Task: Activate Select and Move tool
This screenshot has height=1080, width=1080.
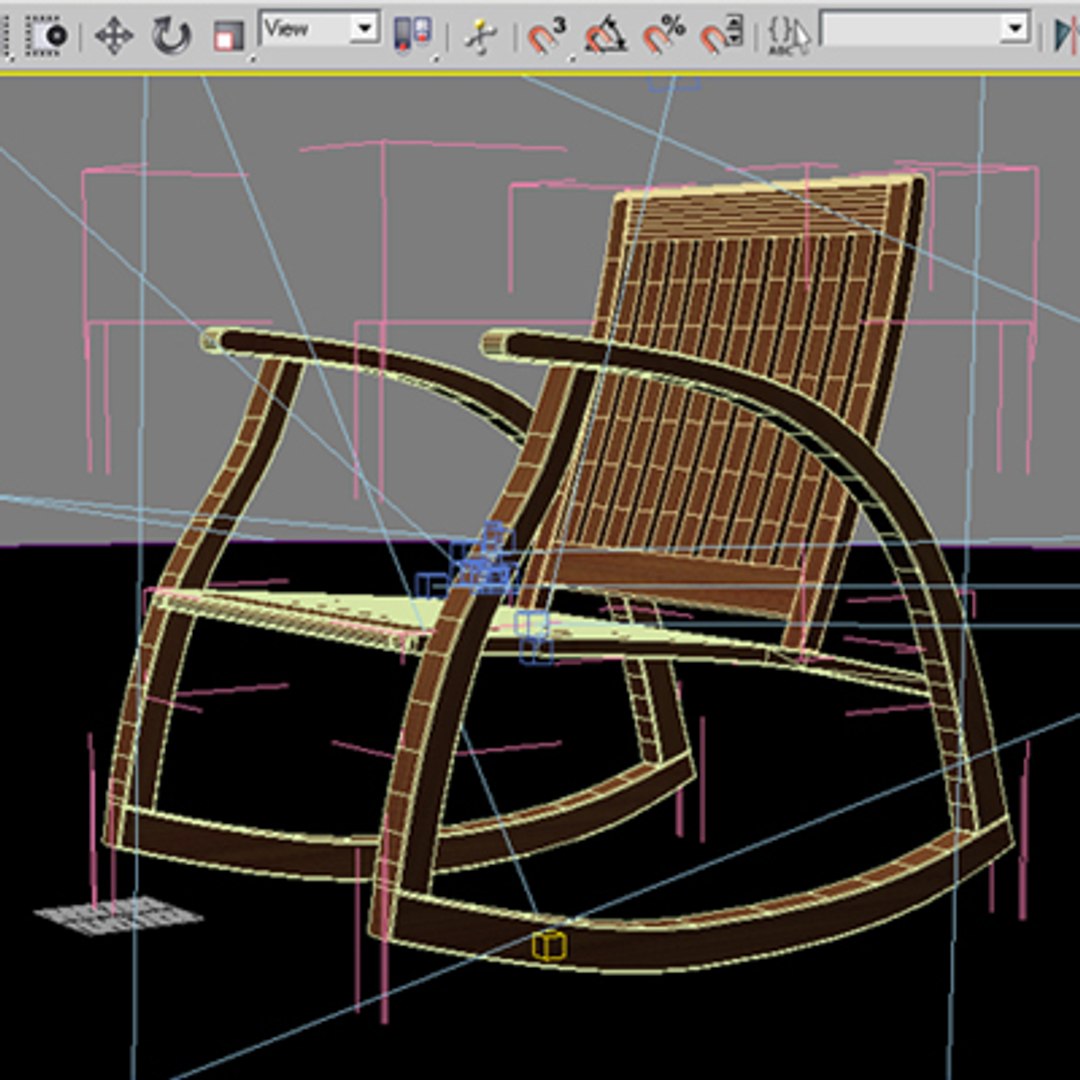Action: [114, 35]
